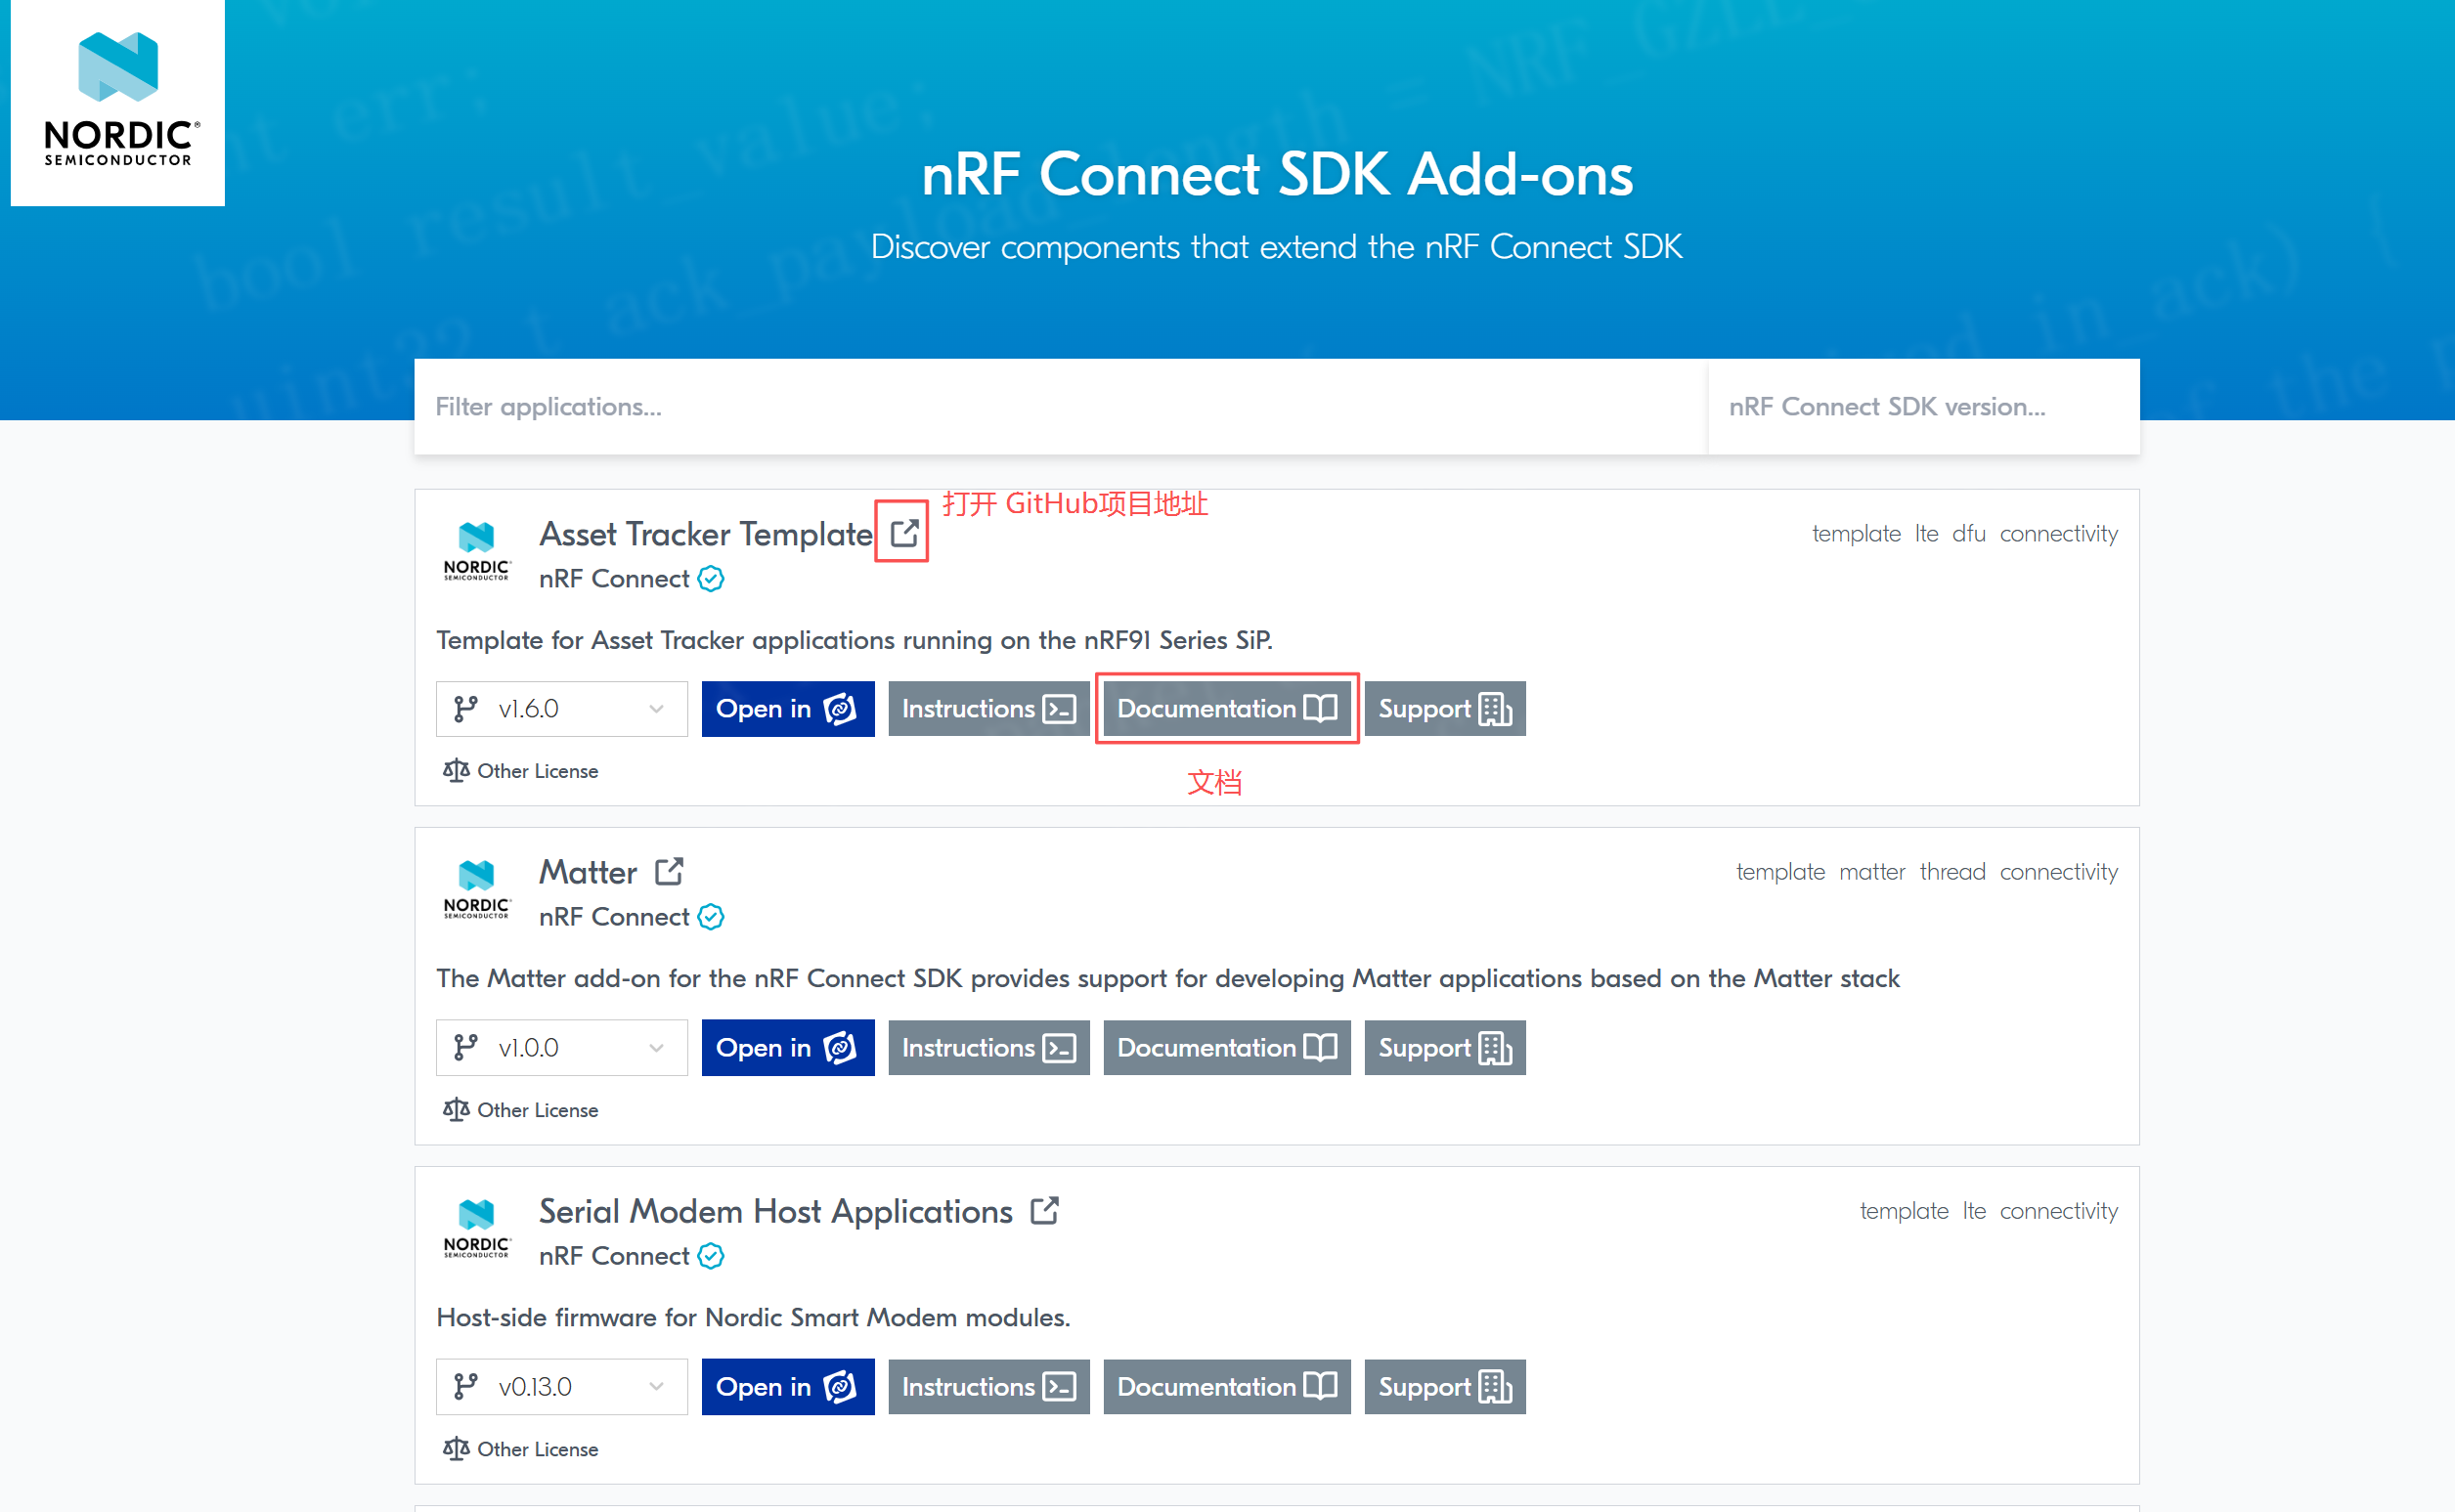Select connectivity tag on Matter card
The height and width of the screenshot is (1512, 2455).
click(x=2059, y=872)
